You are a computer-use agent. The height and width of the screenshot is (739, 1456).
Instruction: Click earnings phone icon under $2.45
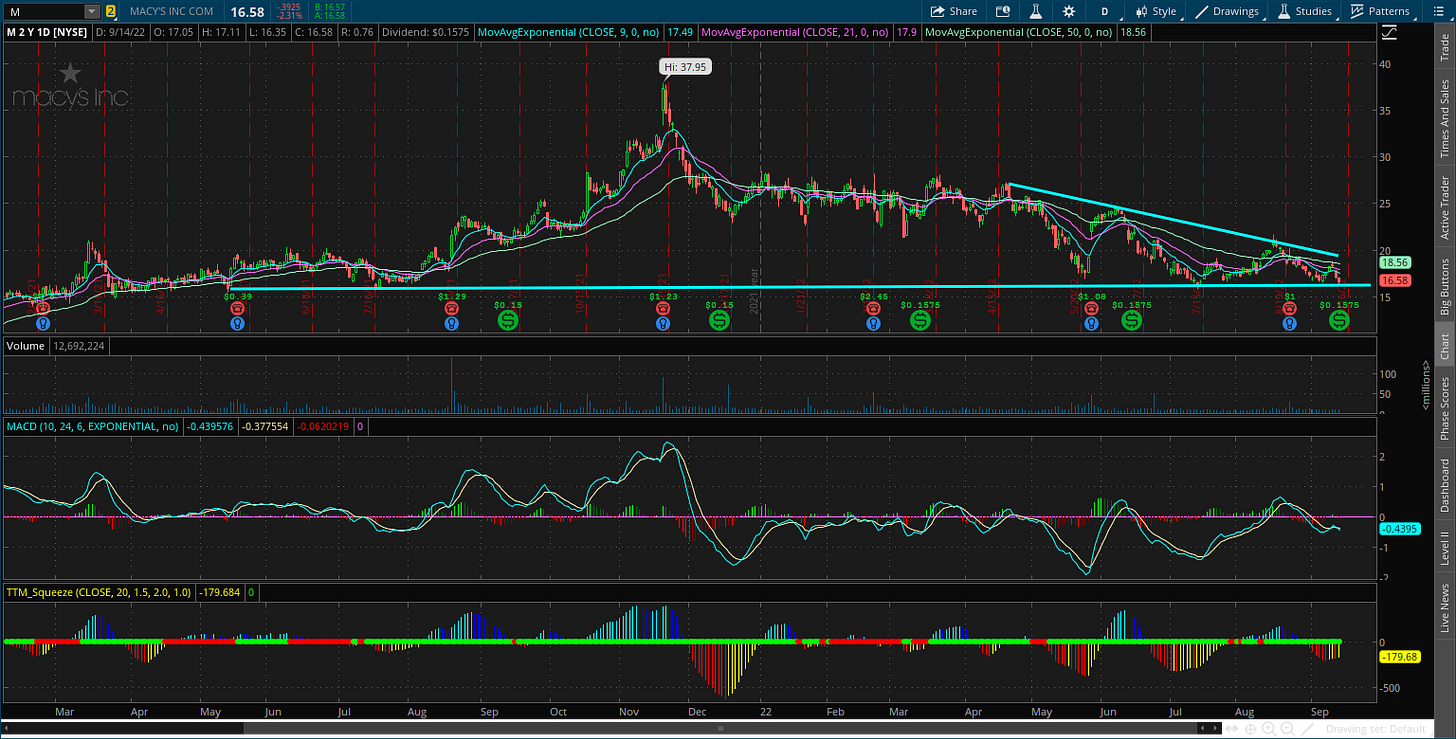point(873,309)
